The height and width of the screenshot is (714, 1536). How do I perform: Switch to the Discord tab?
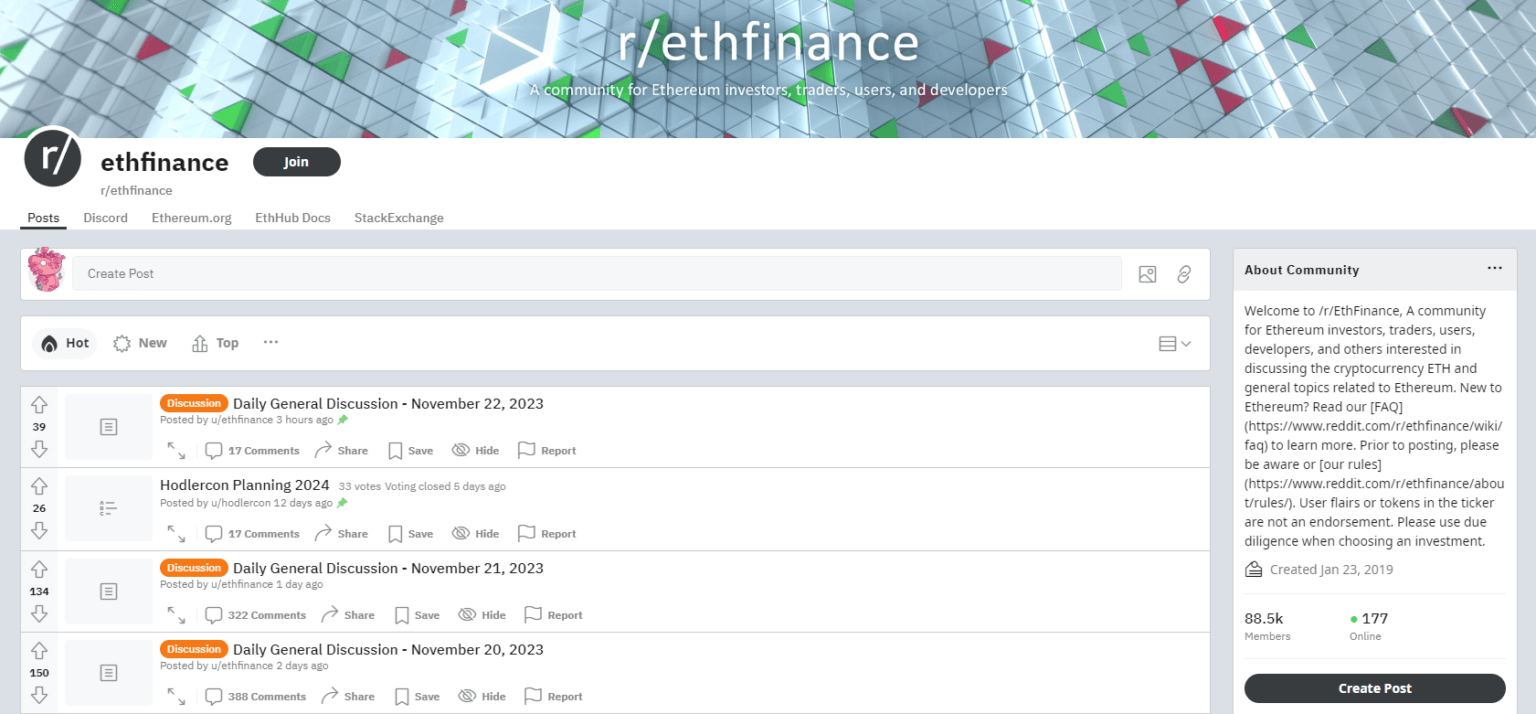coord(105,217)
